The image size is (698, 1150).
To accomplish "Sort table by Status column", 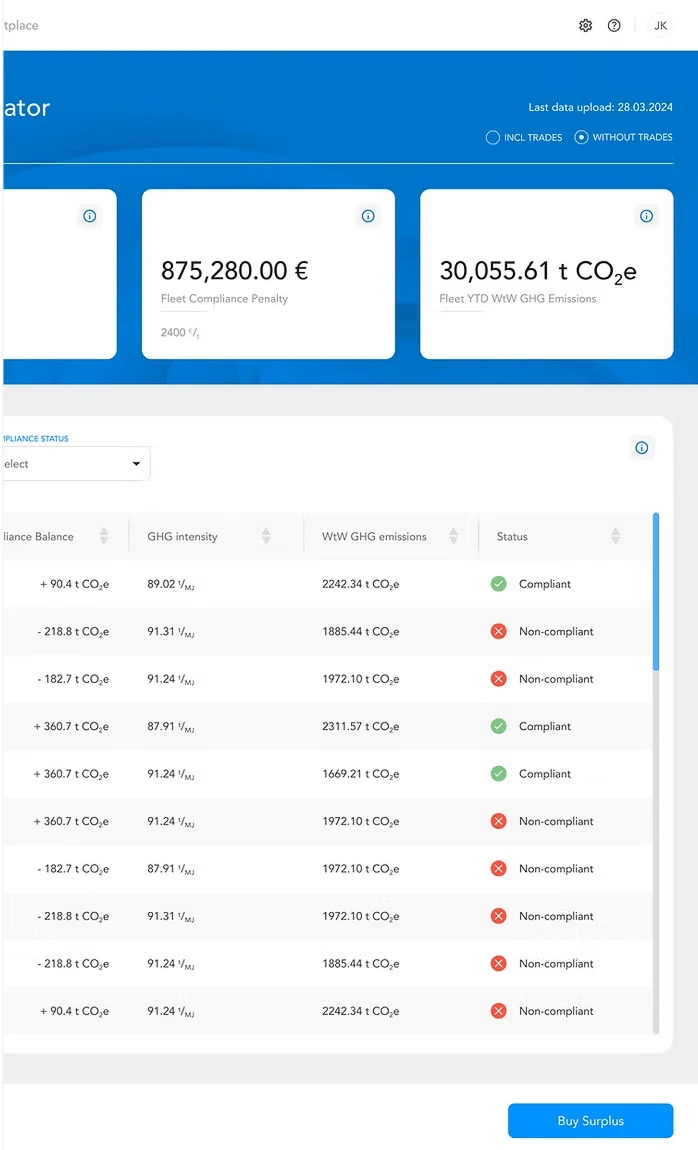I will coord(615,537).
